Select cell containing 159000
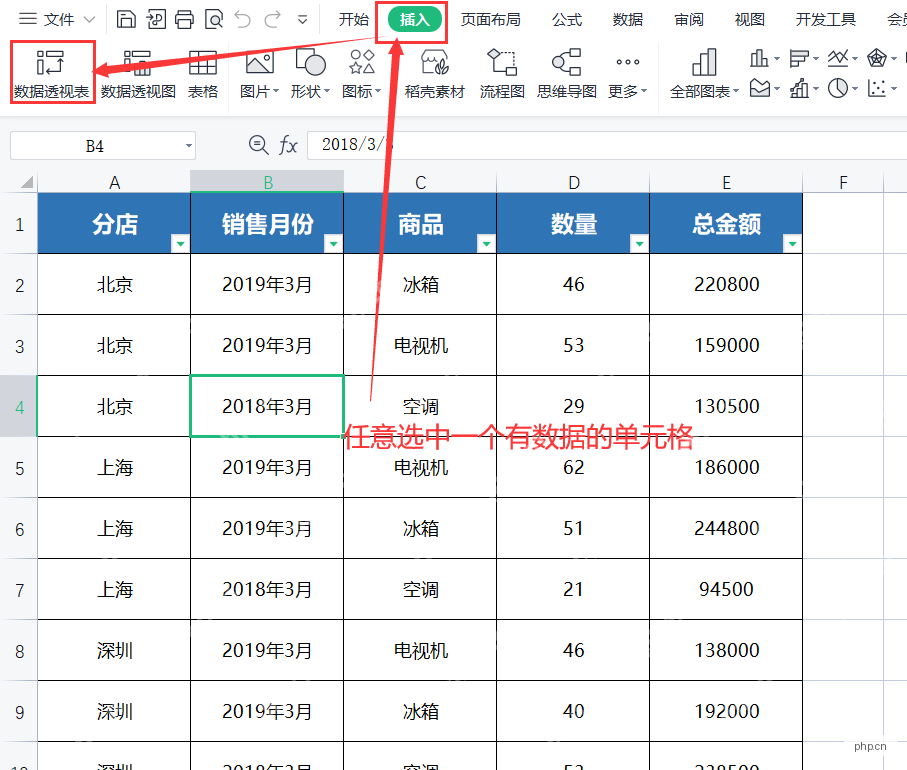 click(726, 345)
